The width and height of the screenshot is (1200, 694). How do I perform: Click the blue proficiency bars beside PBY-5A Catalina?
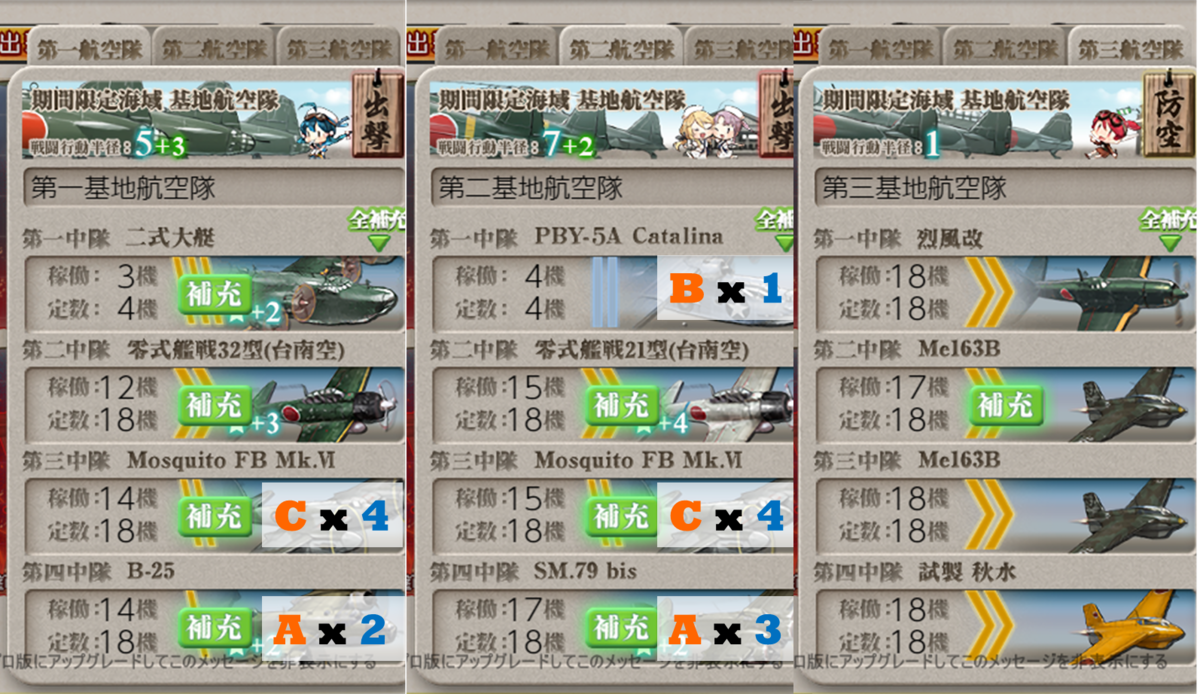(x=605, y=292)
